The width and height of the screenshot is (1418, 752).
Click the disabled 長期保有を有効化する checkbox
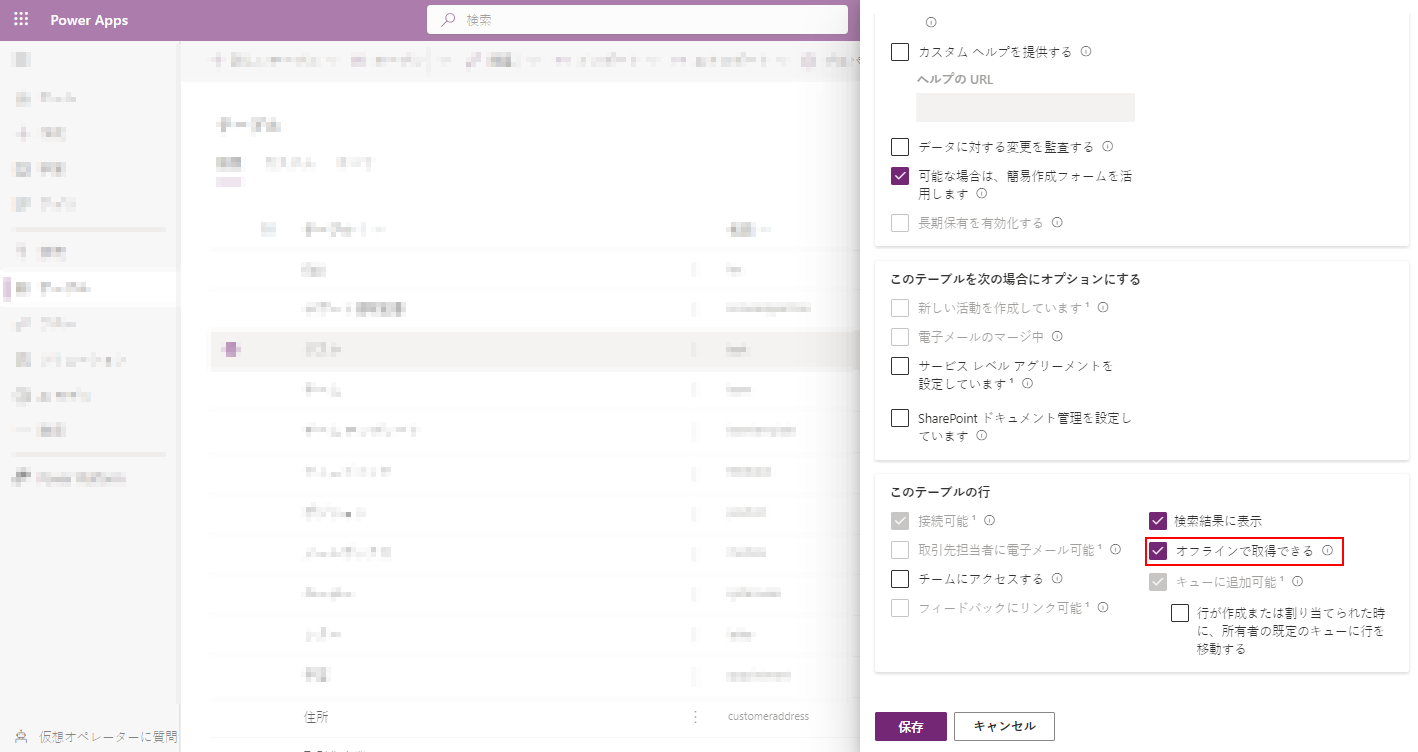(900, 223)
